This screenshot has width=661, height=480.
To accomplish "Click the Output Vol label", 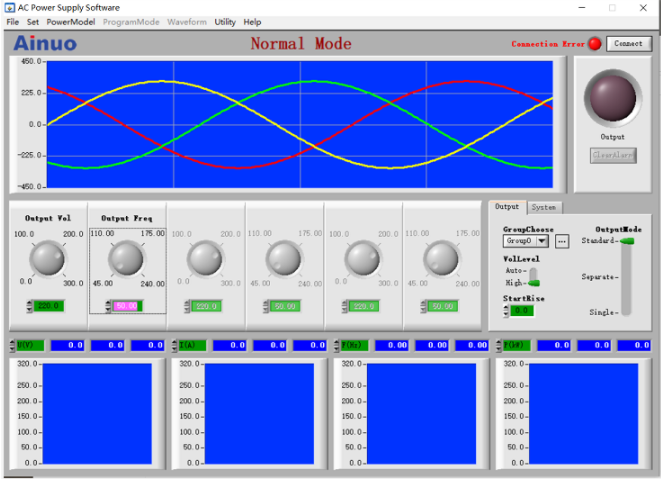I will [x=48, y=218].
